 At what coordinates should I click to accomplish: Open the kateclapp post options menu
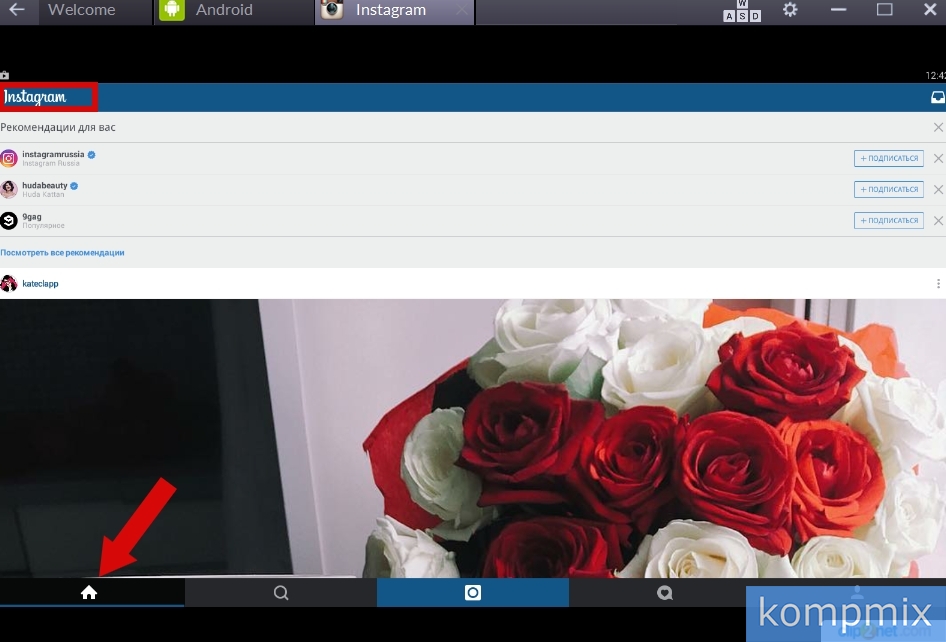click(938, 284)
